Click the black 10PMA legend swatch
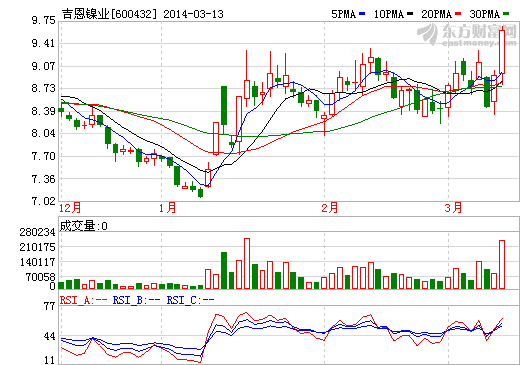The image size is (520, 365). 410,14
